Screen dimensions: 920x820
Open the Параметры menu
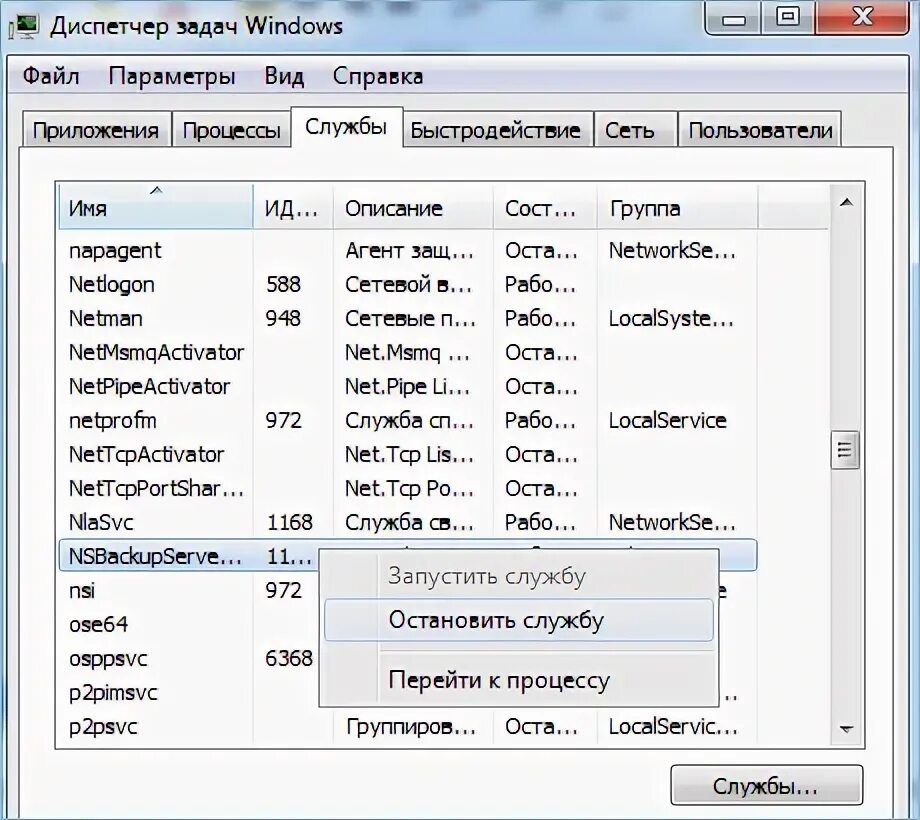[172, 77]
